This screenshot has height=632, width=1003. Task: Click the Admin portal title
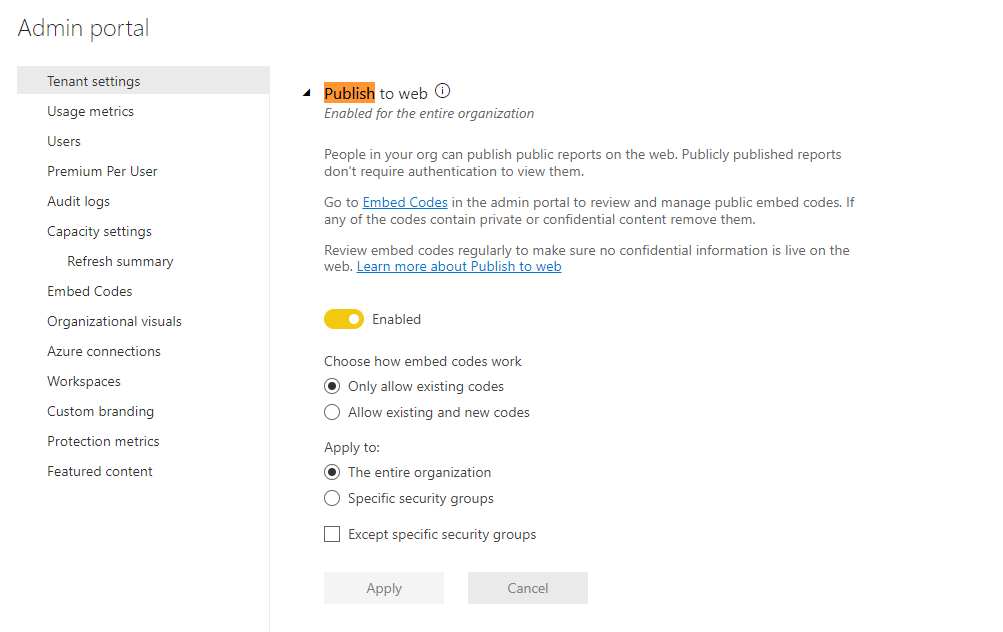pyautogui.click(x=83, y=28)
